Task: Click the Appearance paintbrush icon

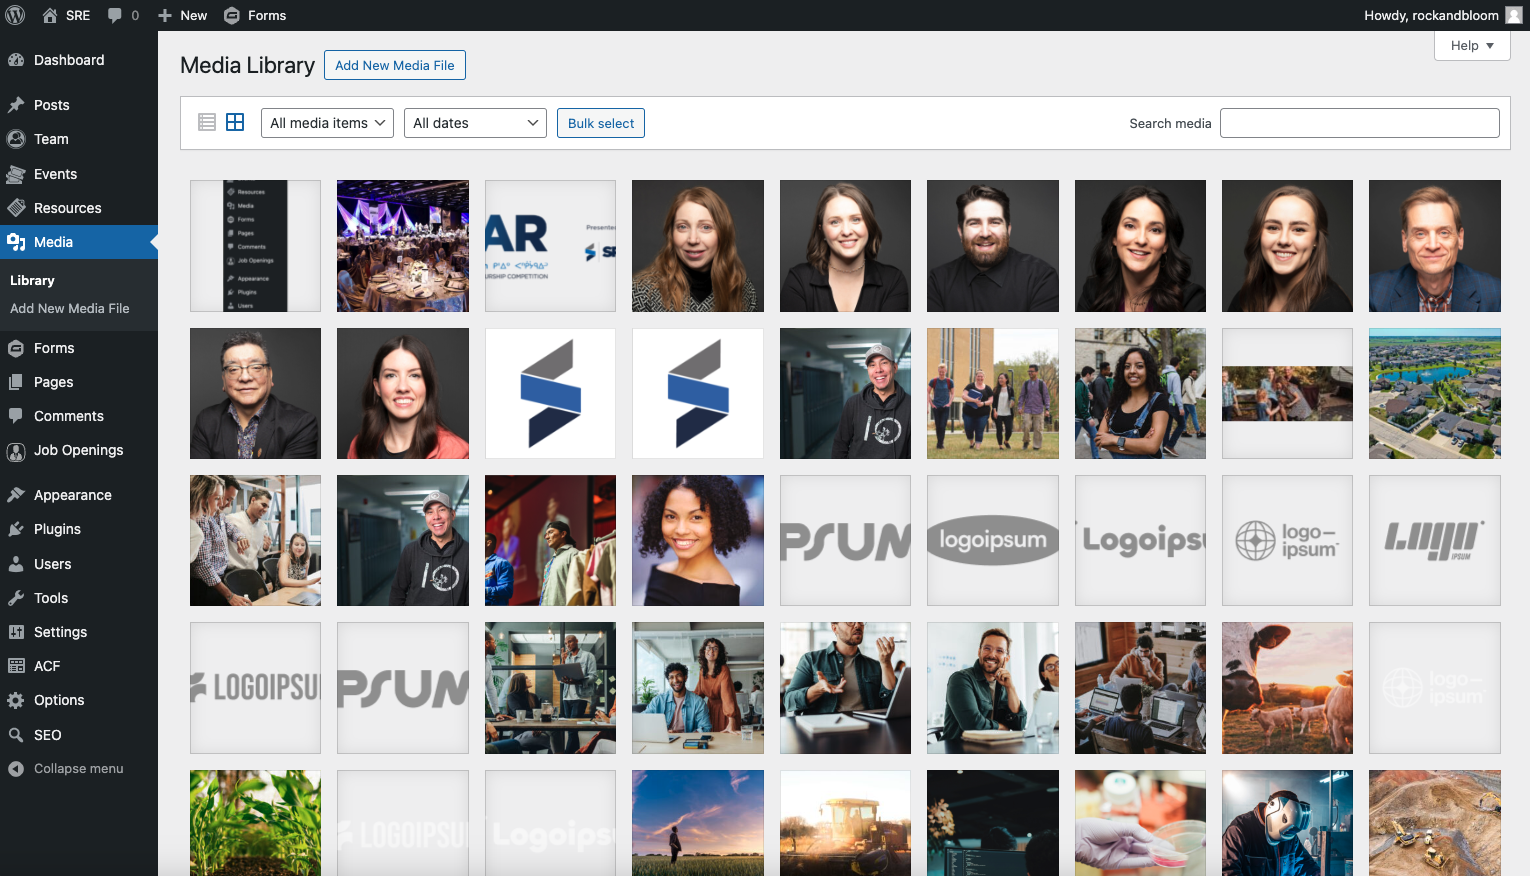Action: tap(16, 495)
